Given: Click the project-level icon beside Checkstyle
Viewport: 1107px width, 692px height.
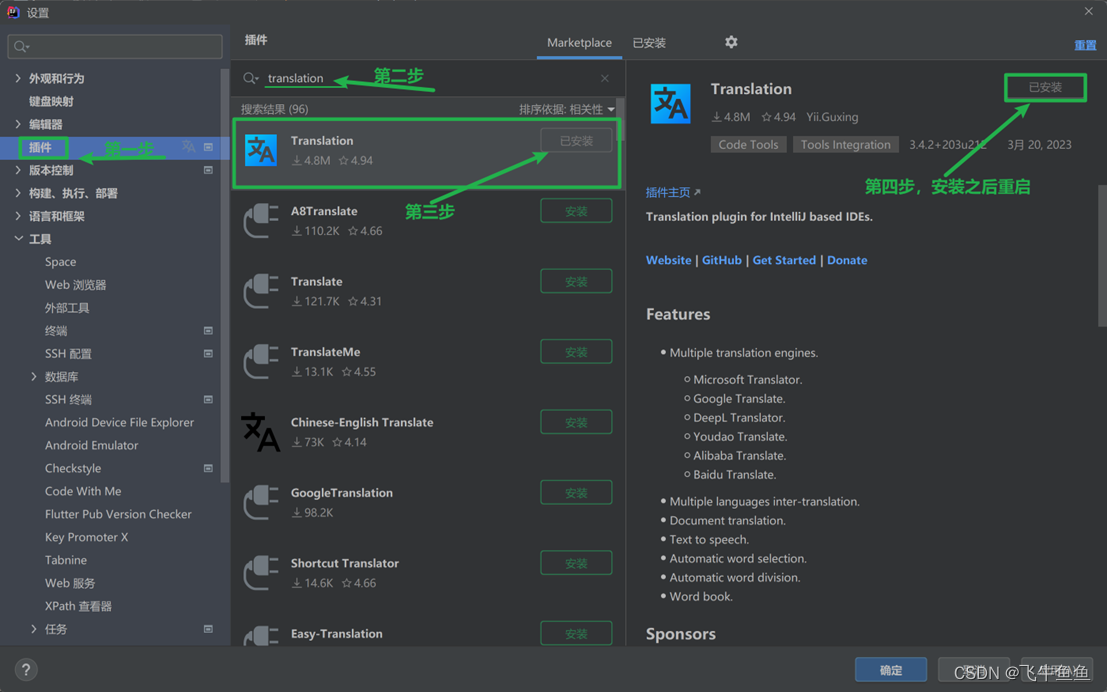Looking at the screenshot, I should pyautogui.click(x=208, y=468).
